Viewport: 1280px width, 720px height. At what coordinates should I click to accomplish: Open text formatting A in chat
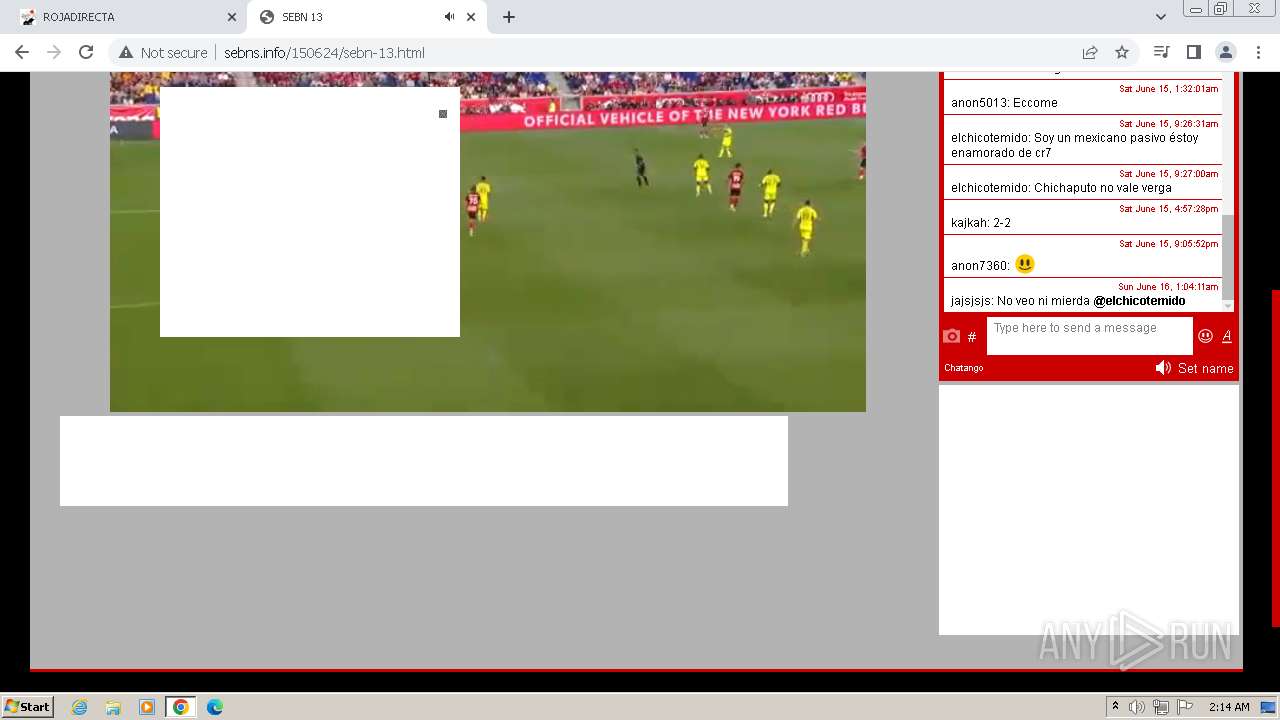[x=1227, y=336]
